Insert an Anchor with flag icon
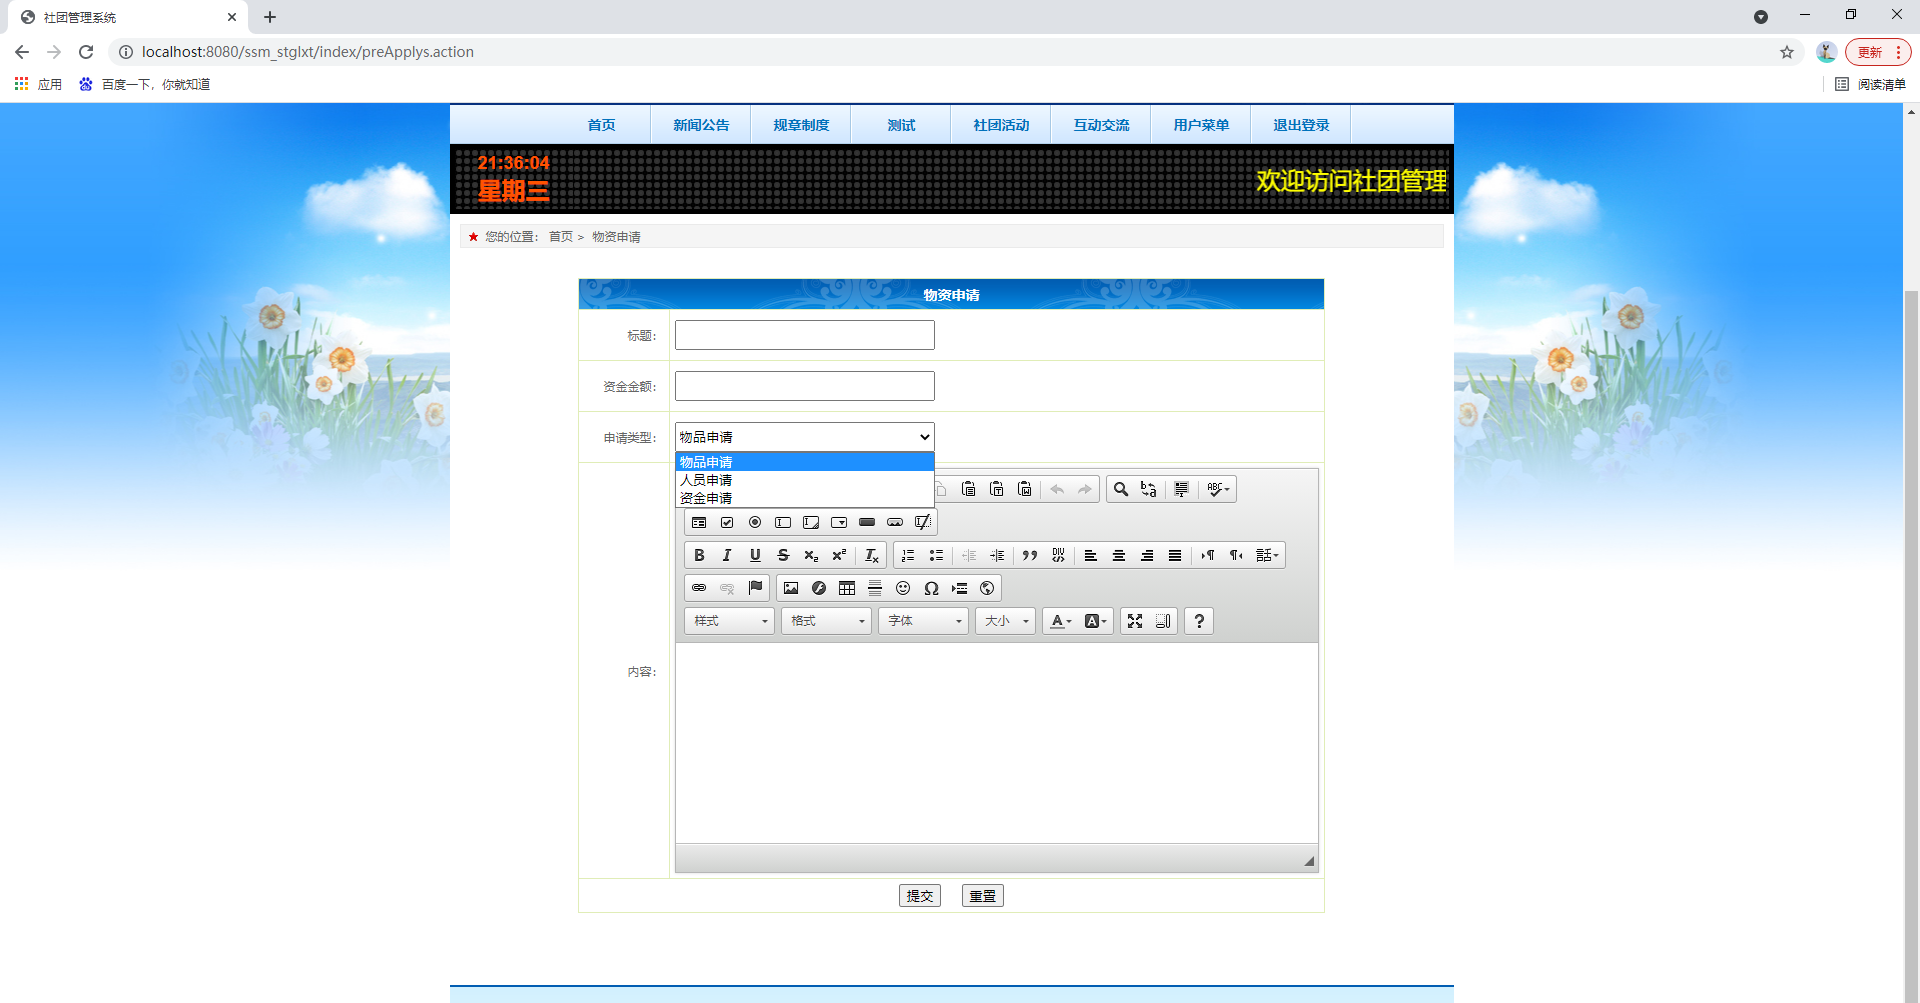 point(755,588)
